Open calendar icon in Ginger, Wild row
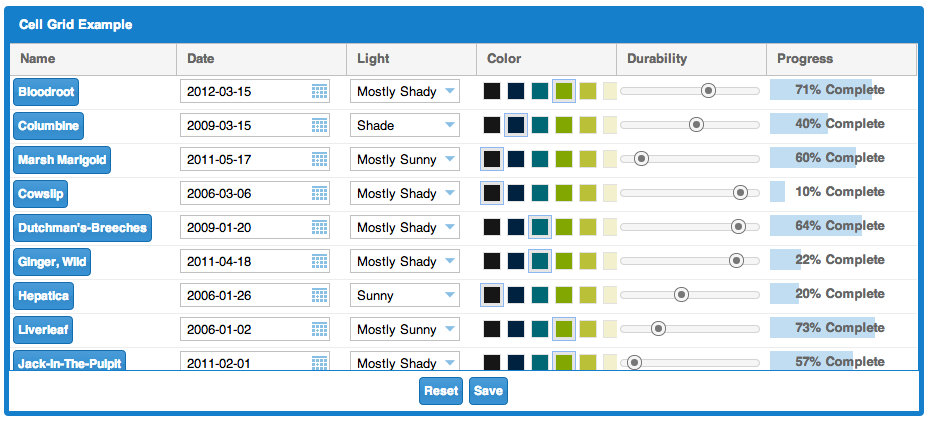Screen dimensions: 929x423 [319, 261]
